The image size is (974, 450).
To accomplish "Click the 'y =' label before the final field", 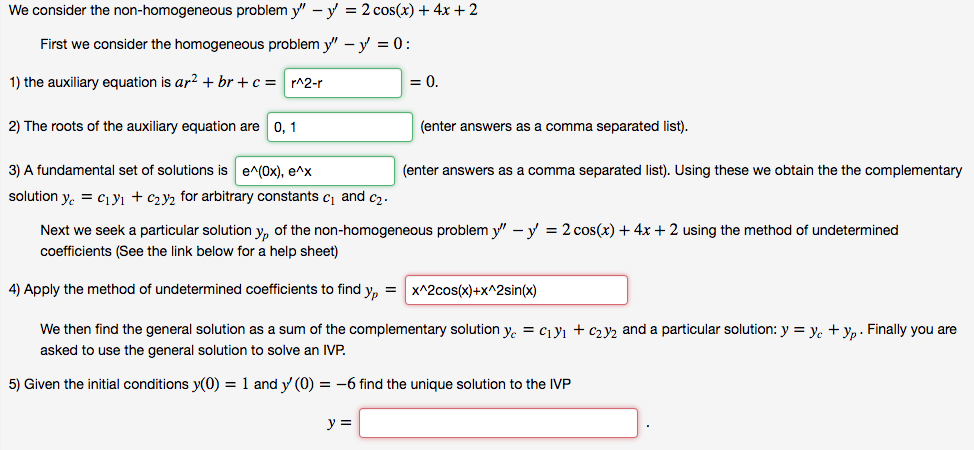I will click(339, 423).
